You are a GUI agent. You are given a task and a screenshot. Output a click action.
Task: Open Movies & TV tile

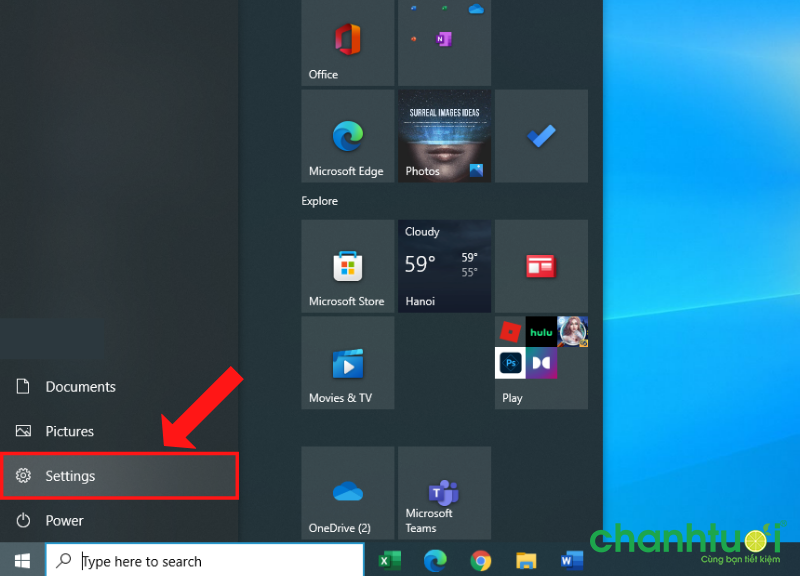pos(347,363)
